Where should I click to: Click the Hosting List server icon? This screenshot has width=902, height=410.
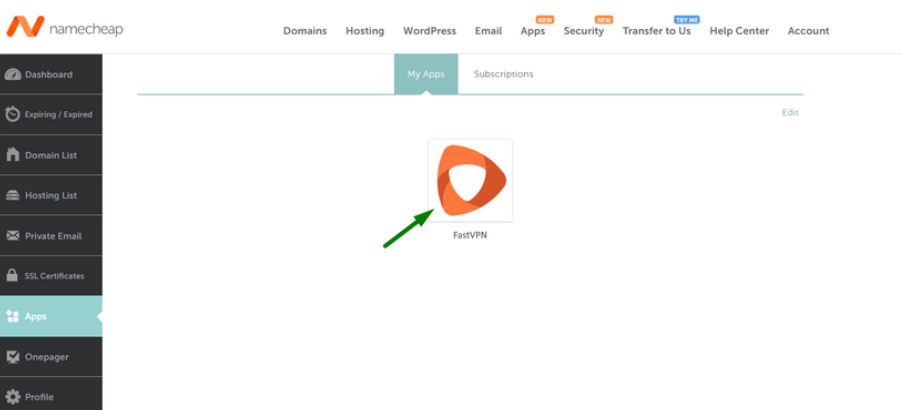click(x=13, y=196)
